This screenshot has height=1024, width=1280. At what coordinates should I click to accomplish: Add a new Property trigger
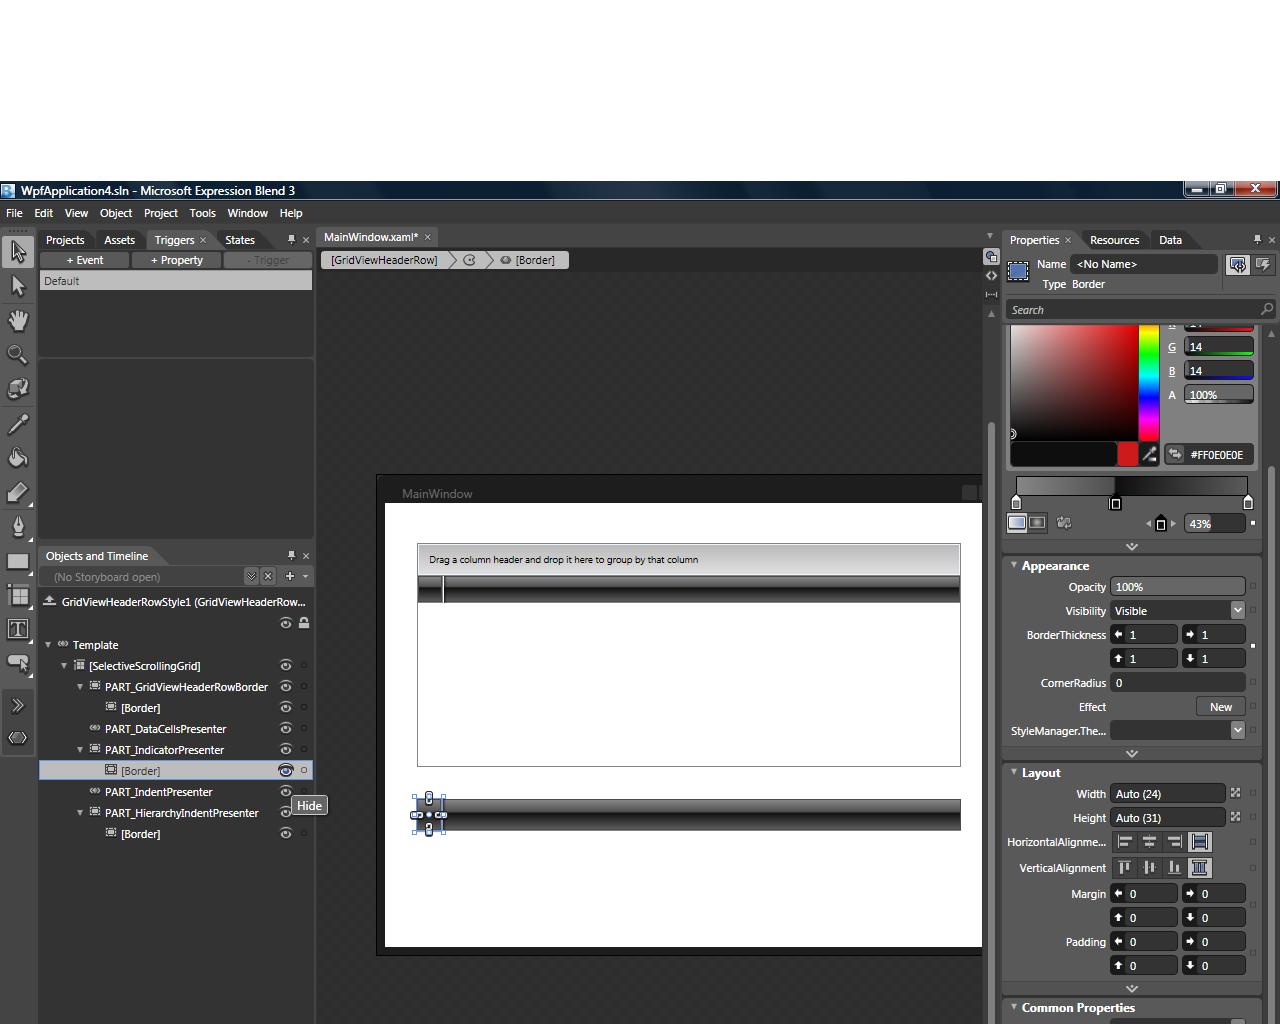(x=177, y=260)
